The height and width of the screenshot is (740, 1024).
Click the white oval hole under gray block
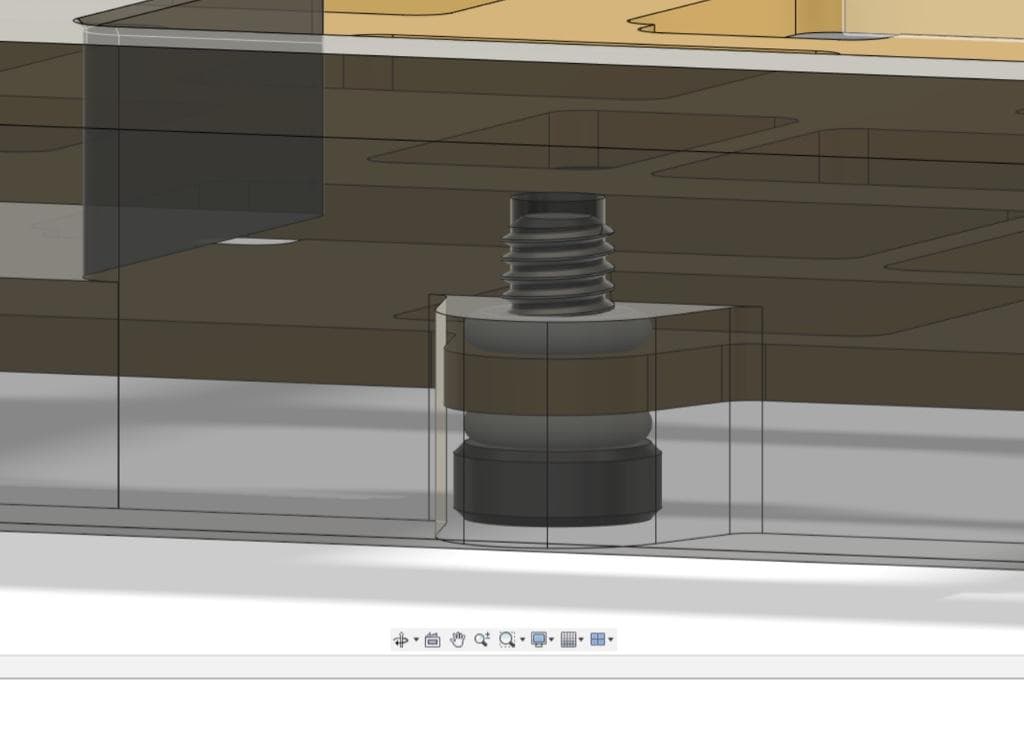(x=257, y=241)
